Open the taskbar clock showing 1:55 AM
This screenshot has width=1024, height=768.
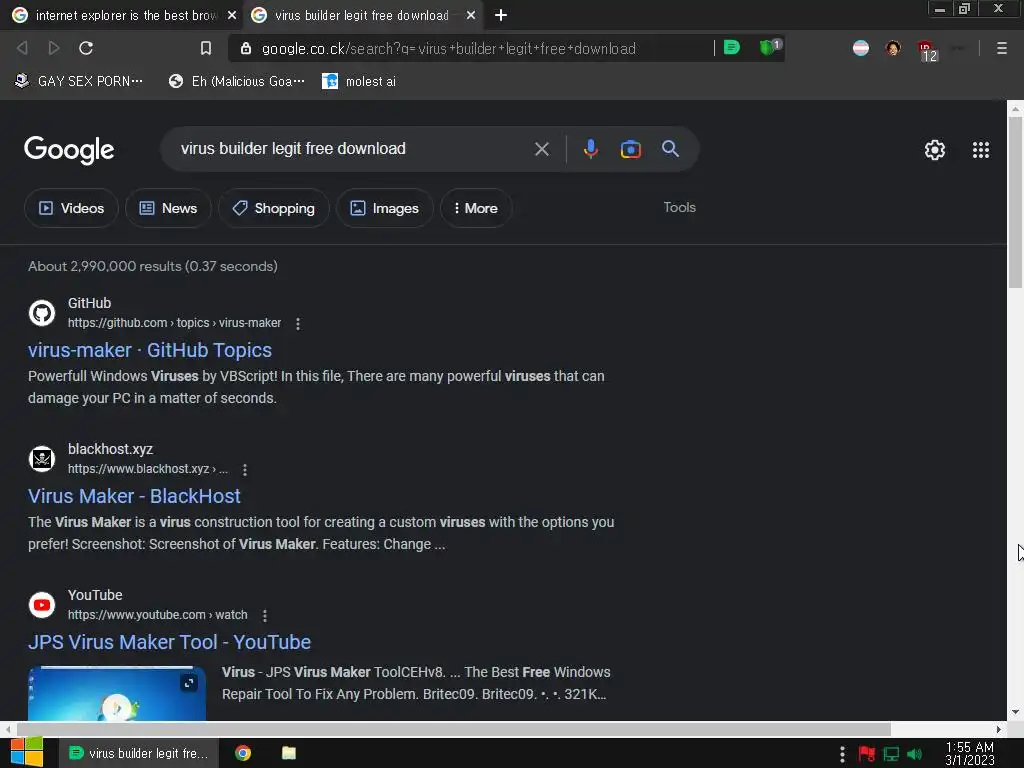970,754
